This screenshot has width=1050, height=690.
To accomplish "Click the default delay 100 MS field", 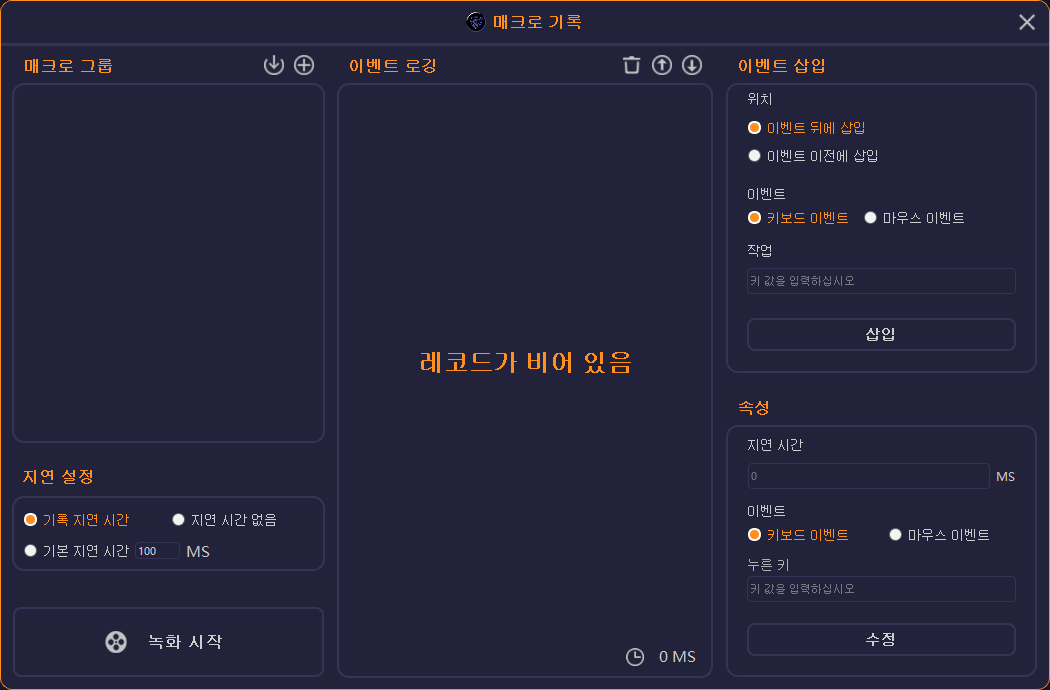I will 157,551.
